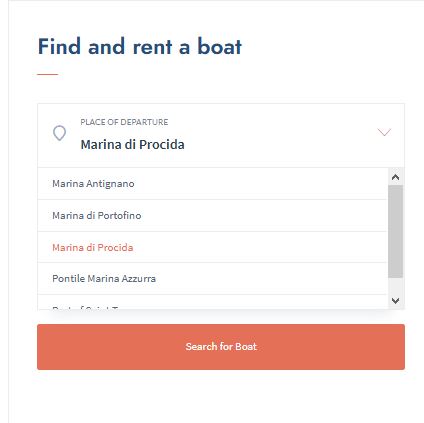Click the scrollbar track below the thumb
This screenshot has height=423, width=424.
(396, 285)
